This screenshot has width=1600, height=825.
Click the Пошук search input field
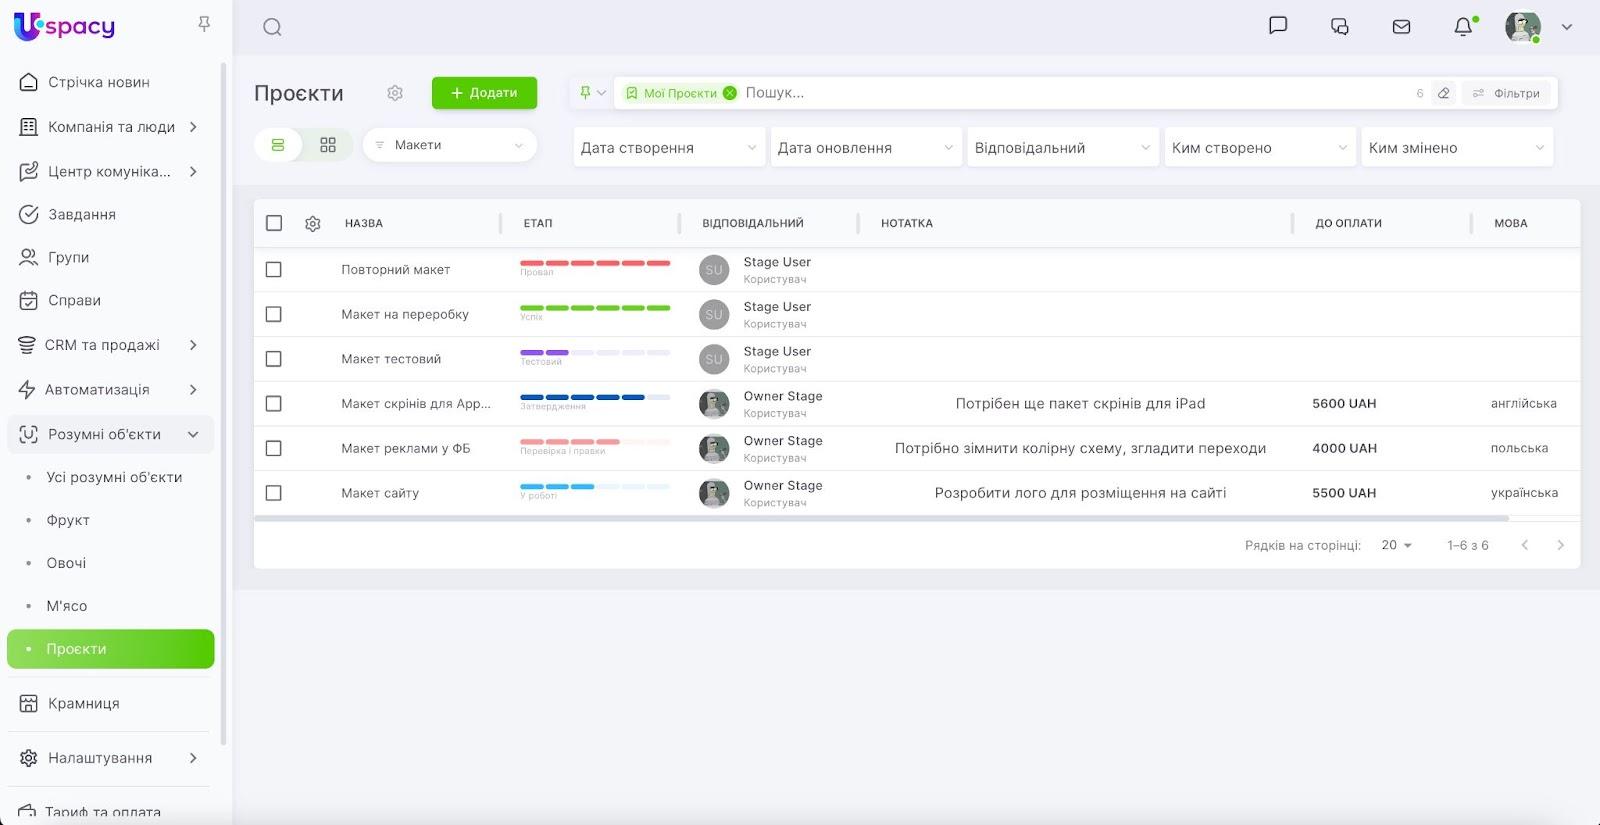pos(1070,93)
